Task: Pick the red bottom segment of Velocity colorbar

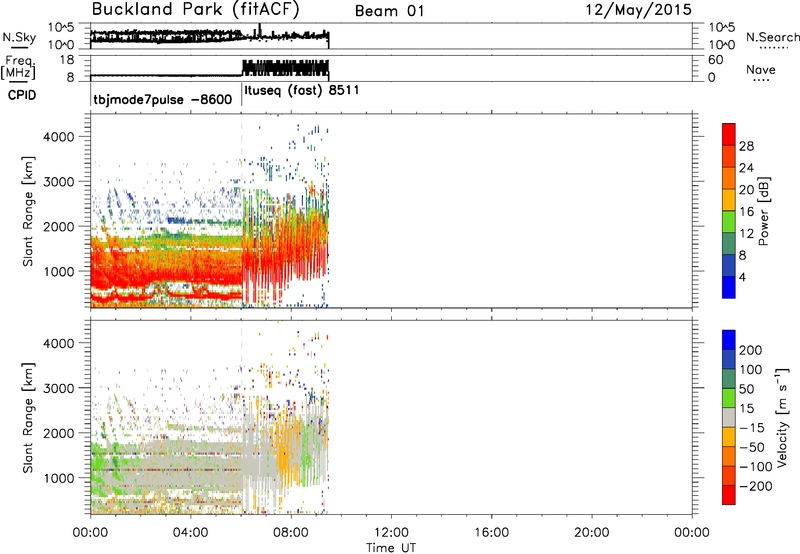Action: [x=729, y=495]
